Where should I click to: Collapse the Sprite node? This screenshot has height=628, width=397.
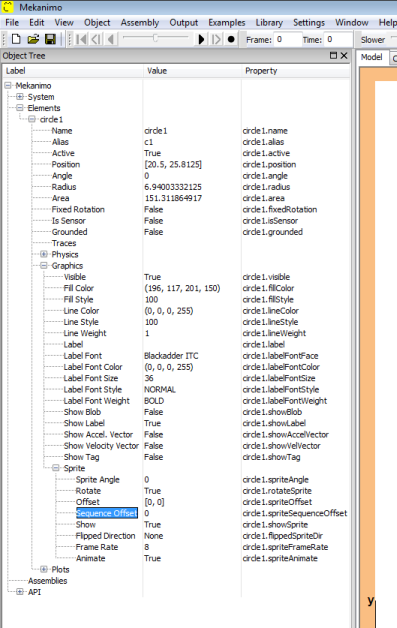(56, 468)
